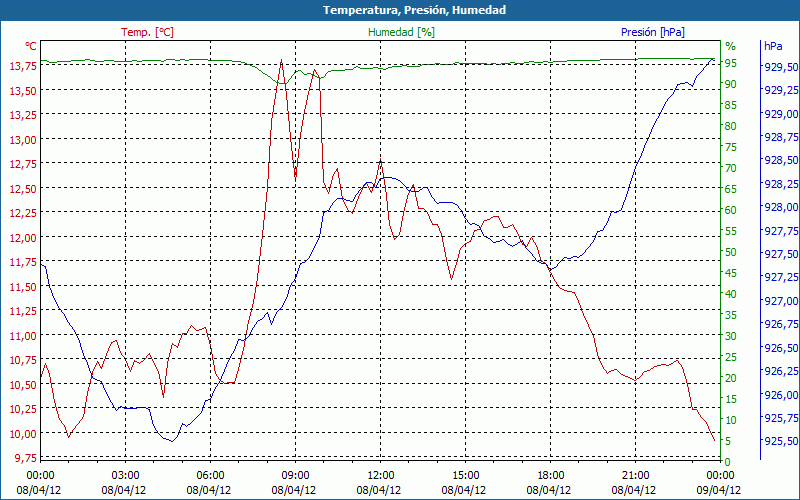Click humidity axis value '90'
Image resolution: width=800 pixels, height=500 pixels.
tap(731, 84)
